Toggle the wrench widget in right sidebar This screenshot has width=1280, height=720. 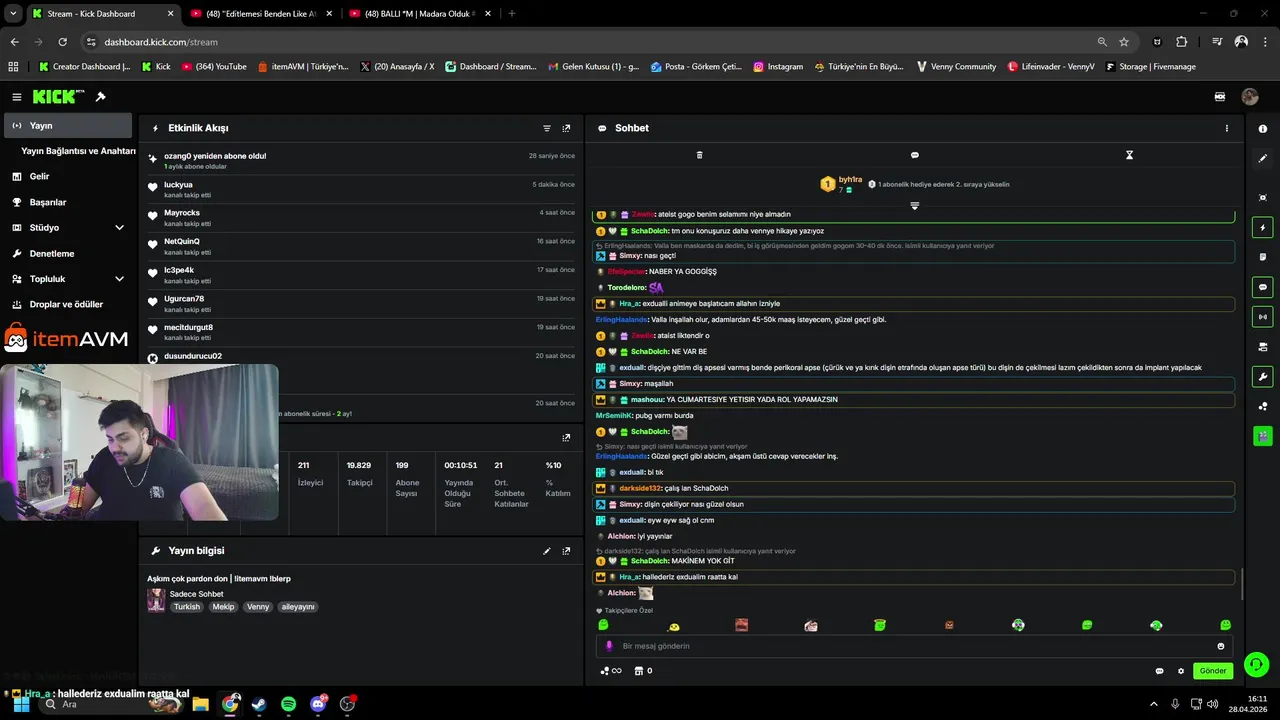[1263, 377]
